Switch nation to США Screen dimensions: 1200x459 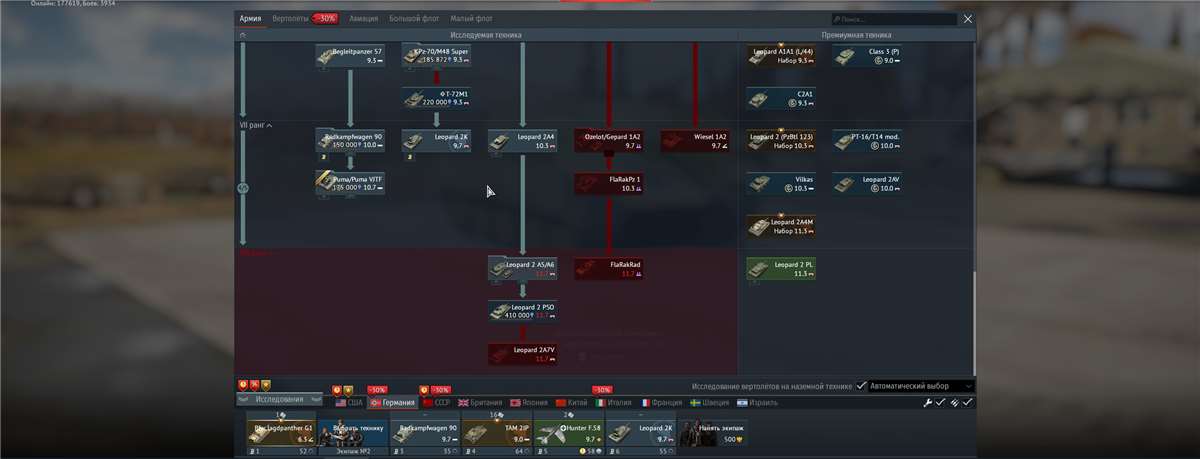tap(349, 402)
